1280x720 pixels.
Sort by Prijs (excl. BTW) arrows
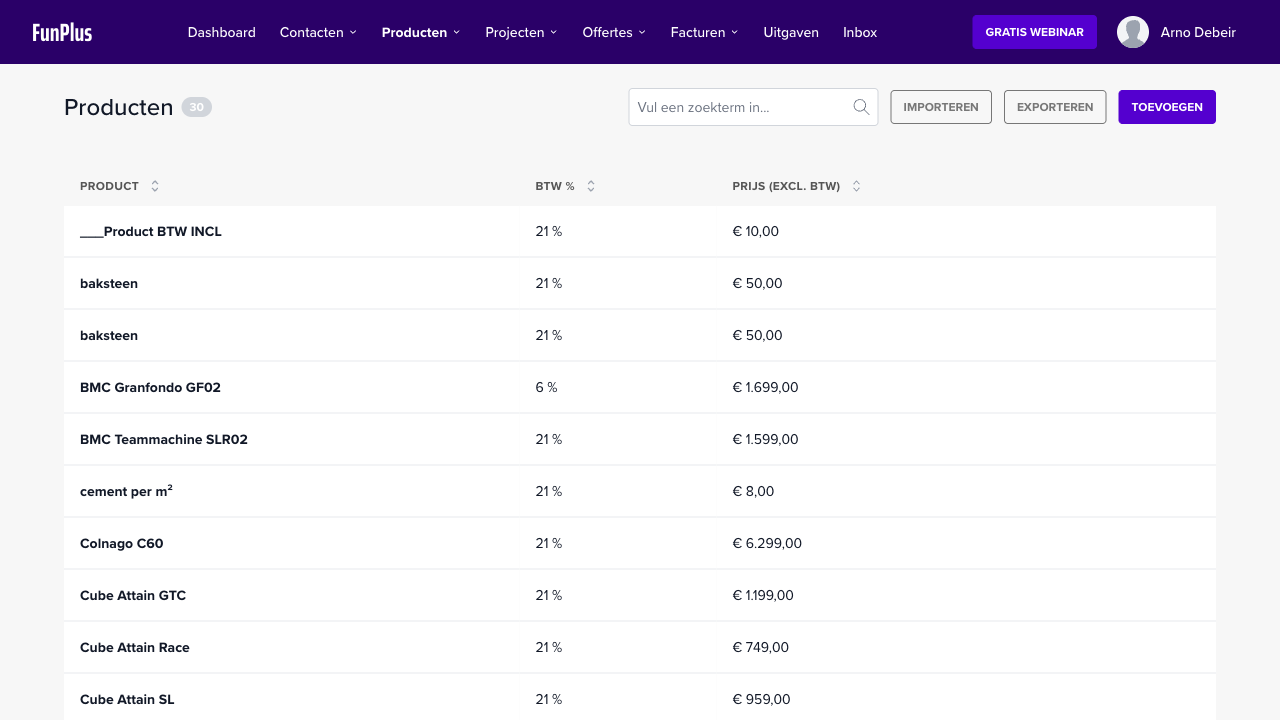coord(857,186)
